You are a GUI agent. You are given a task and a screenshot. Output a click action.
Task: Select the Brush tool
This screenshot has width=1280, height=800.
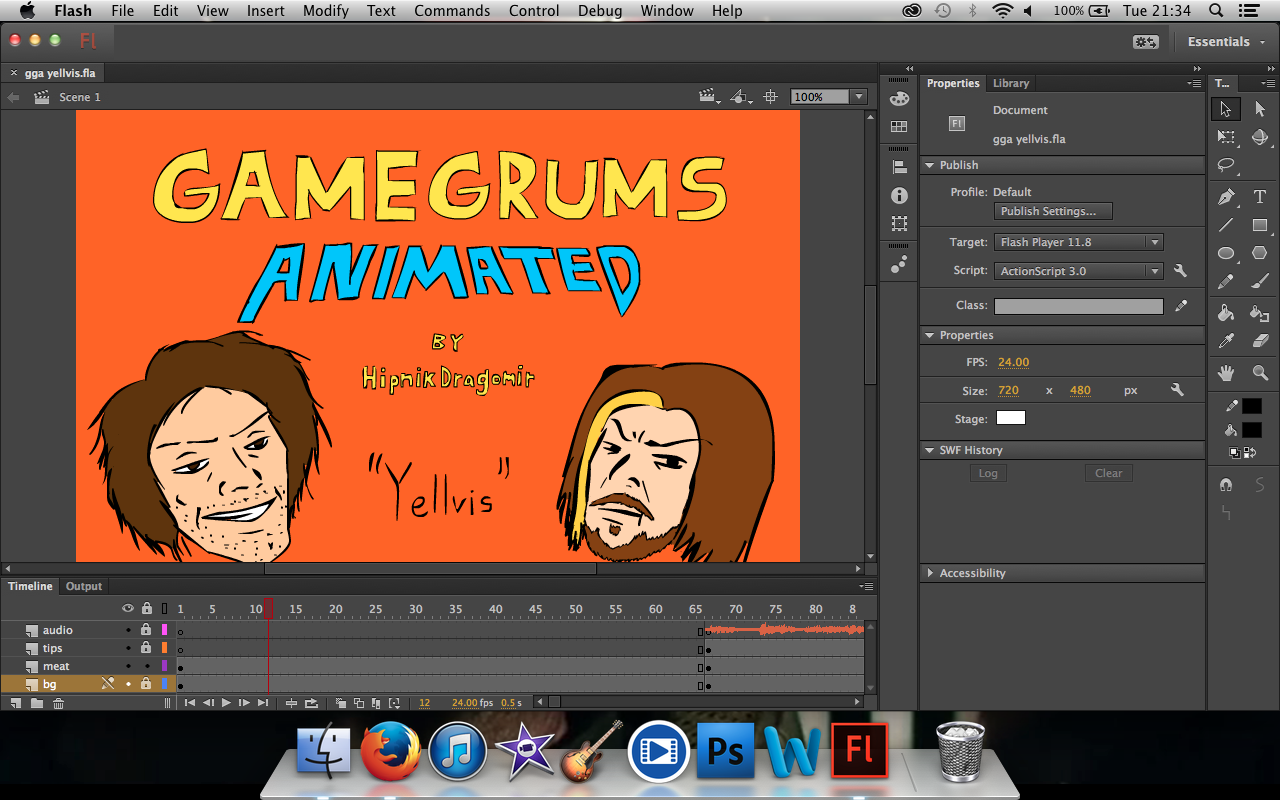(x=1260, y=282)
